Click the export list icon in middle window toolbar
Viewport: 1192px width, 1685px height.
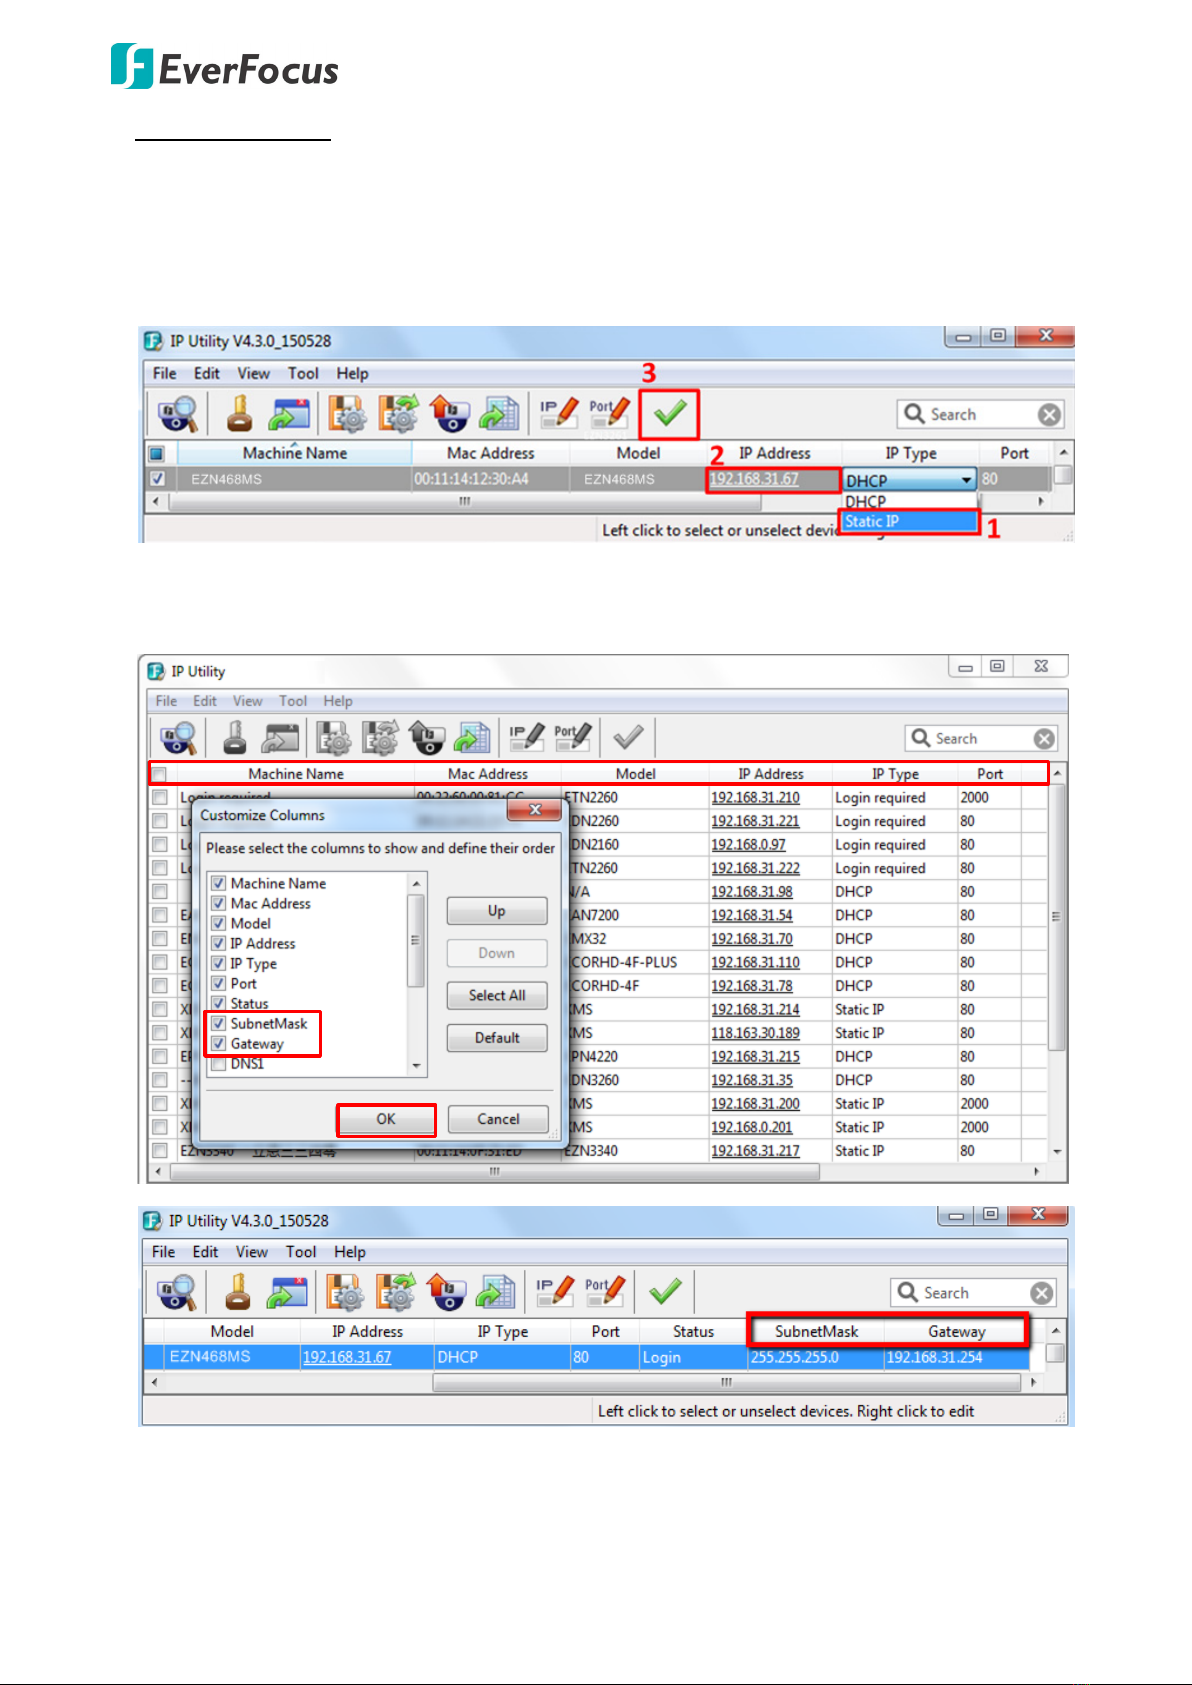click(472, 738)
